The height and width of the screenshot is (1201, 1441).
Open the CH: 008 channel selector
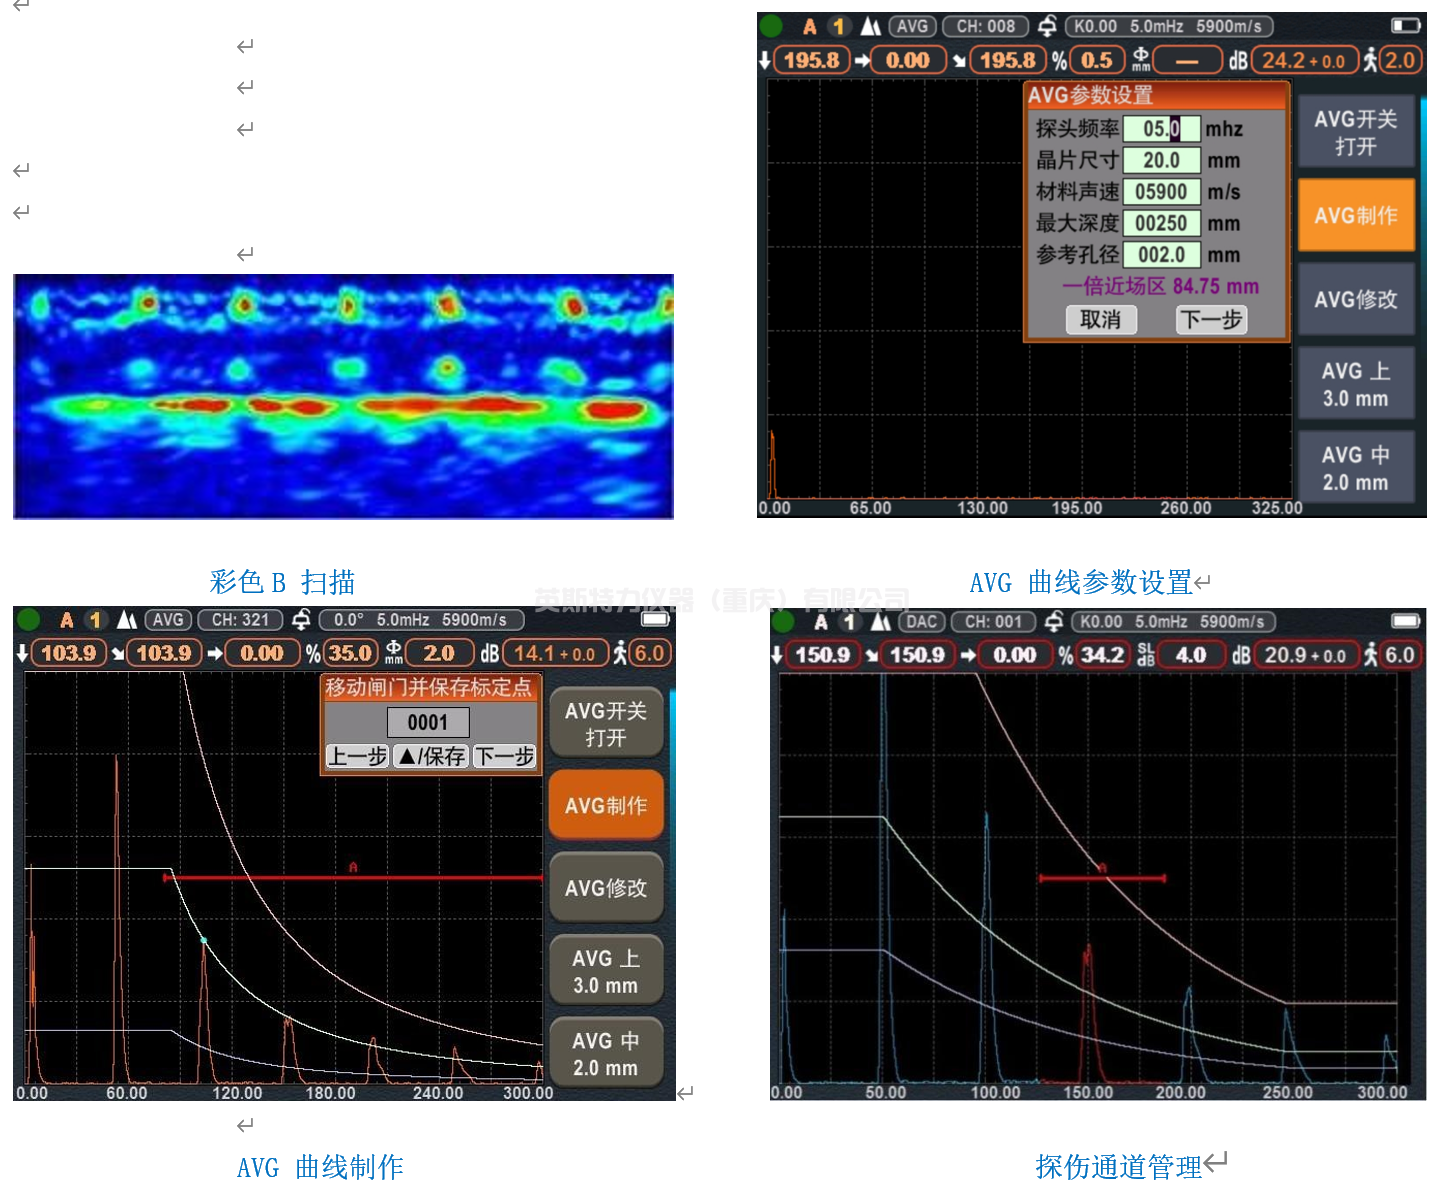(985, 27)
